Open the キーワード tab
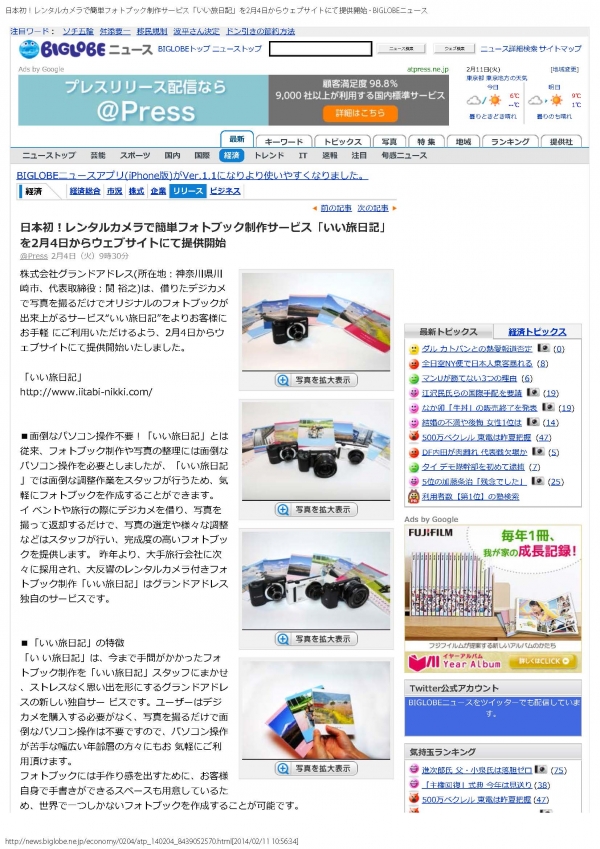The image size is (600, 849). tap(284, 141)
